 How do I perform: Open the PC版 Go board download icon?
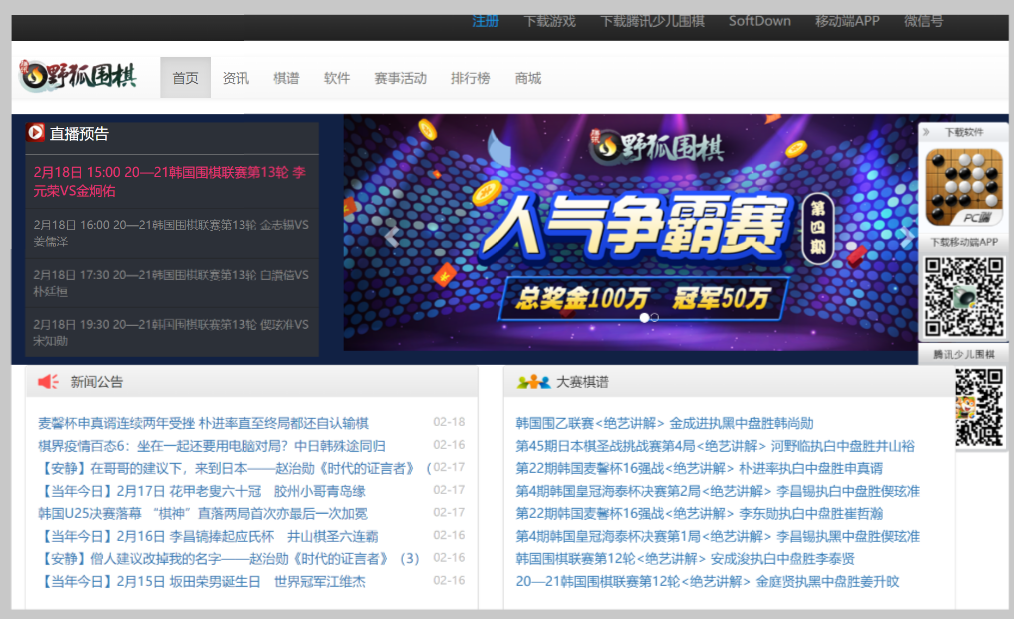(964, 187)
